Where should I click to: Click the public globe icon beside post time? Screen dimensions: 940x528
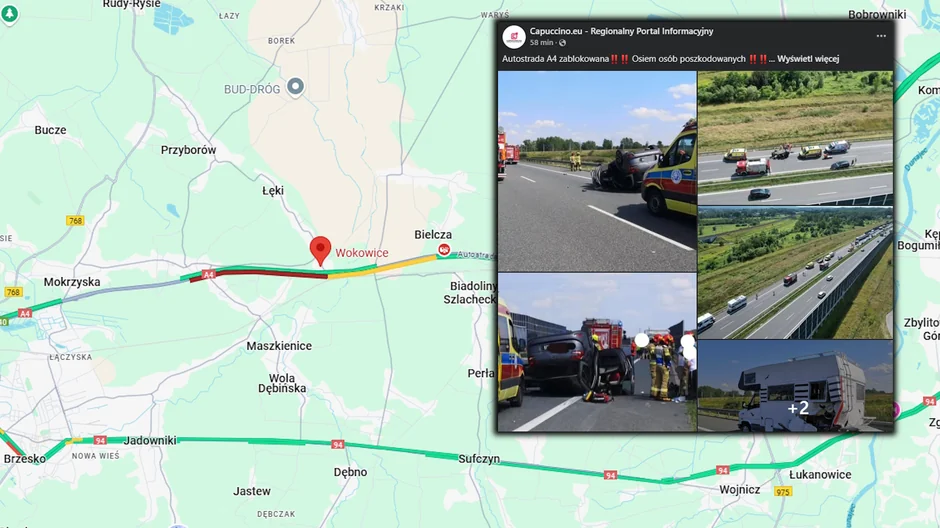562,43
